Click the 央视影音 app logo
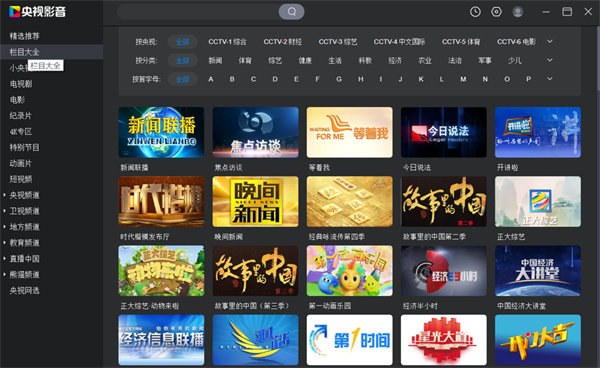 pyautogui.click(x=38, y=12)
